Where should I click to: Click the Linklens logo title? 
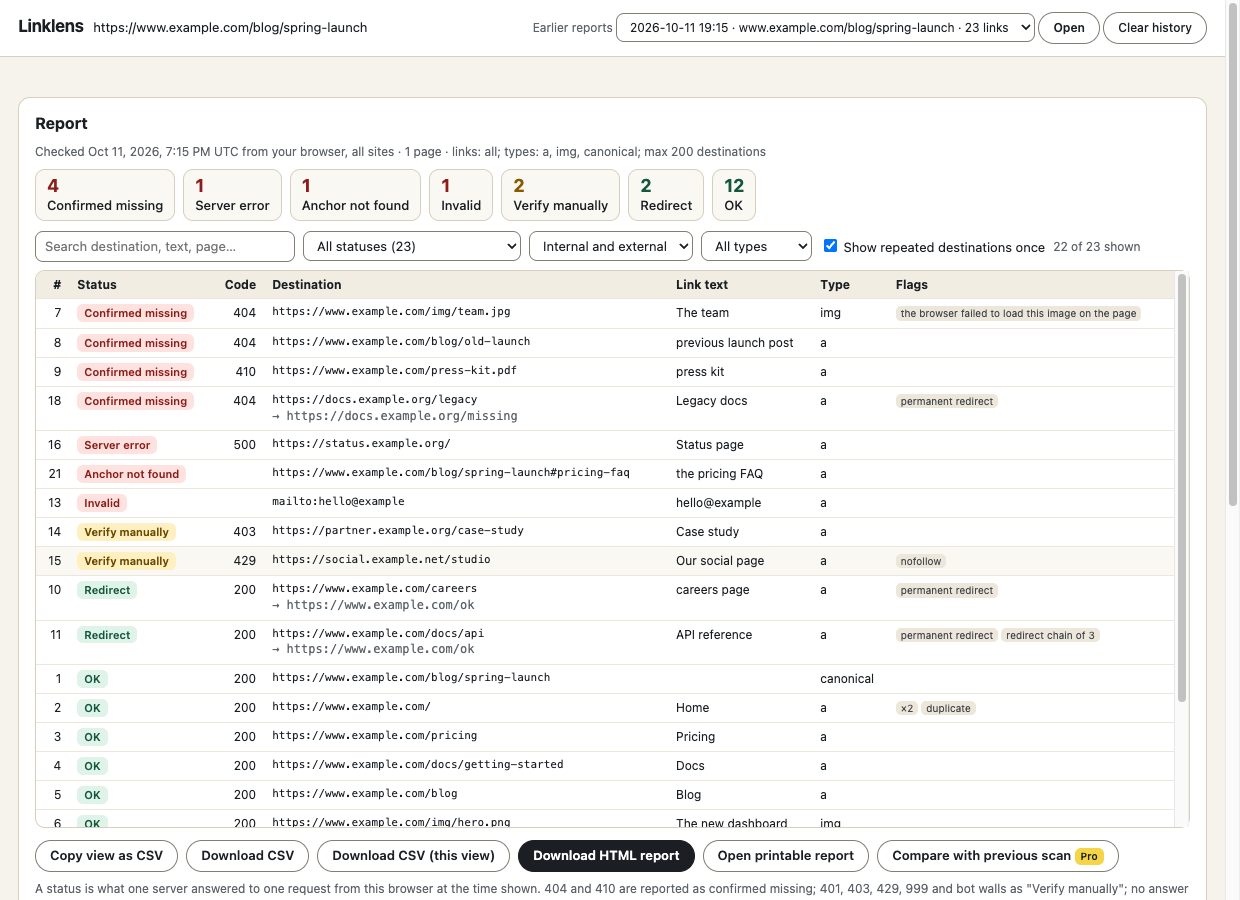tap(51, 27)
